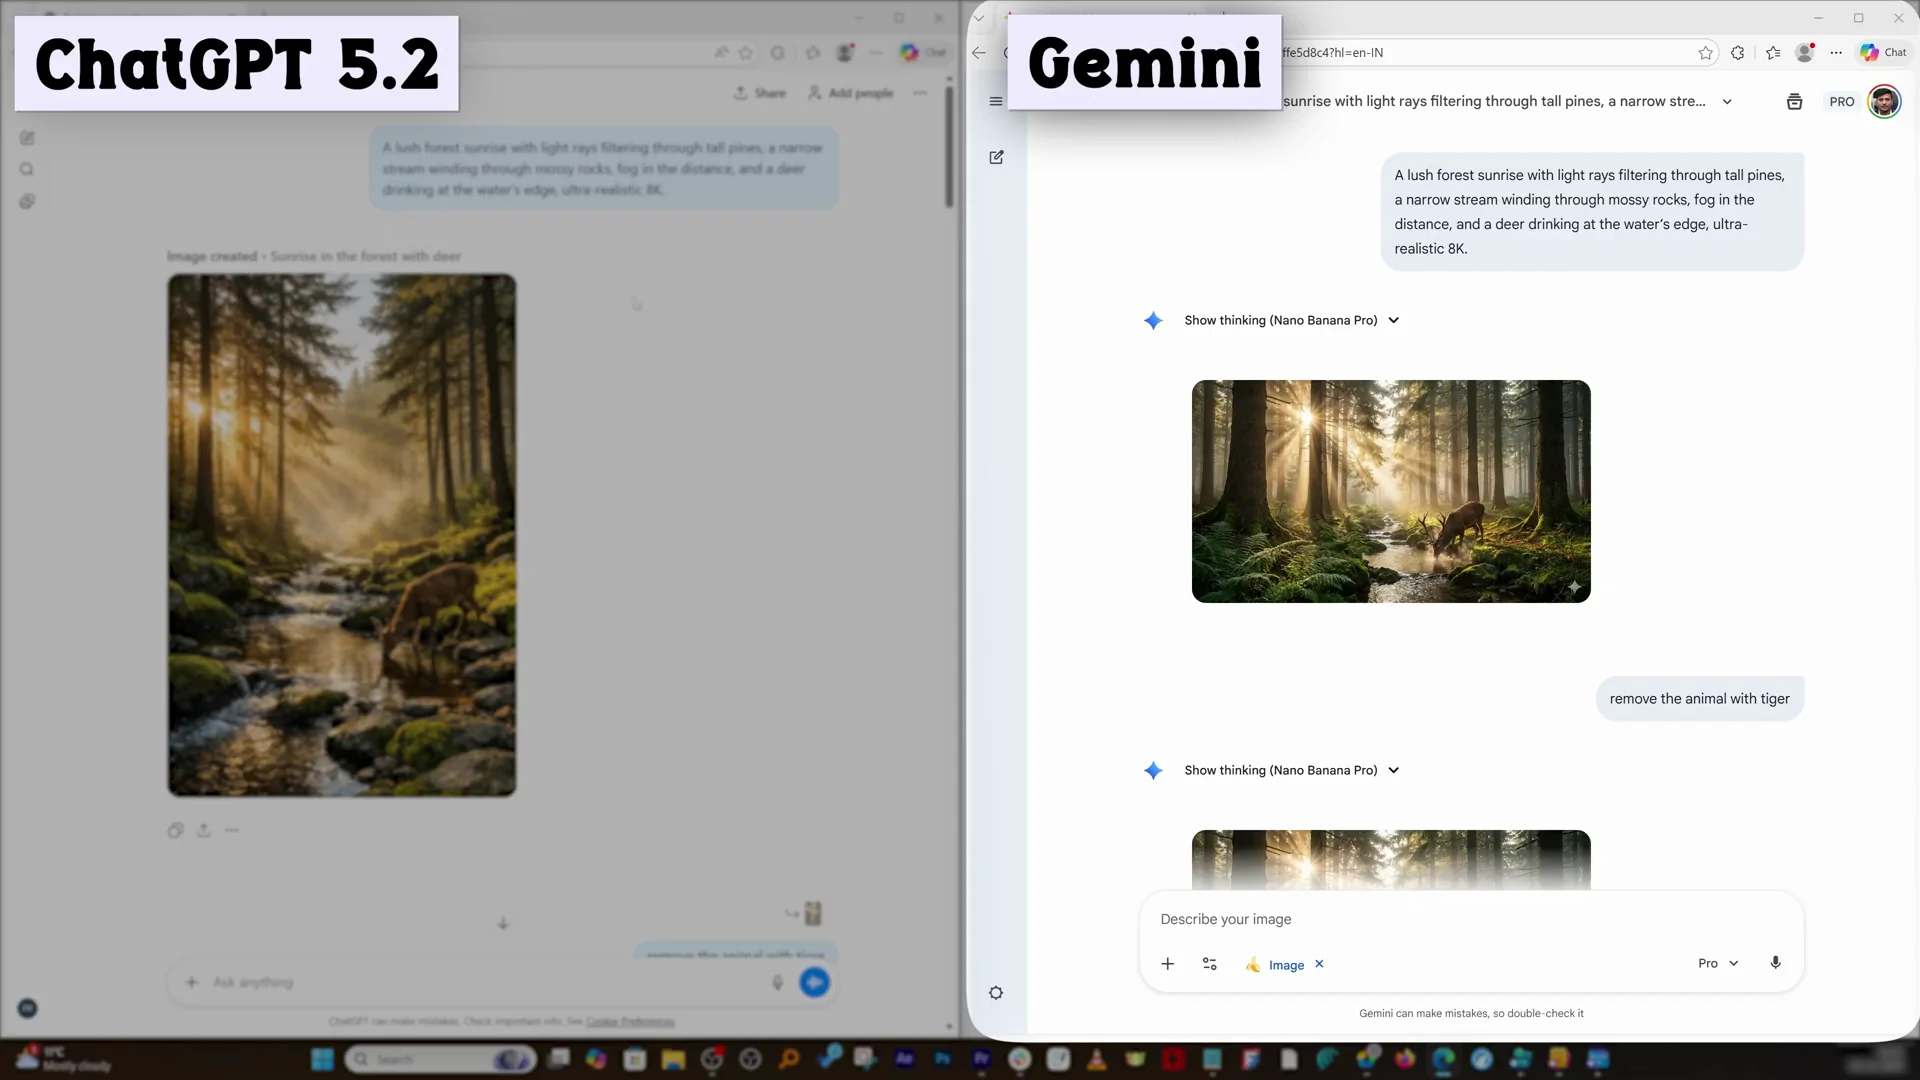Viewport: 1920px width, 1080px height.
Task: Click the Describe your image field
Action: pos(1300,919)
